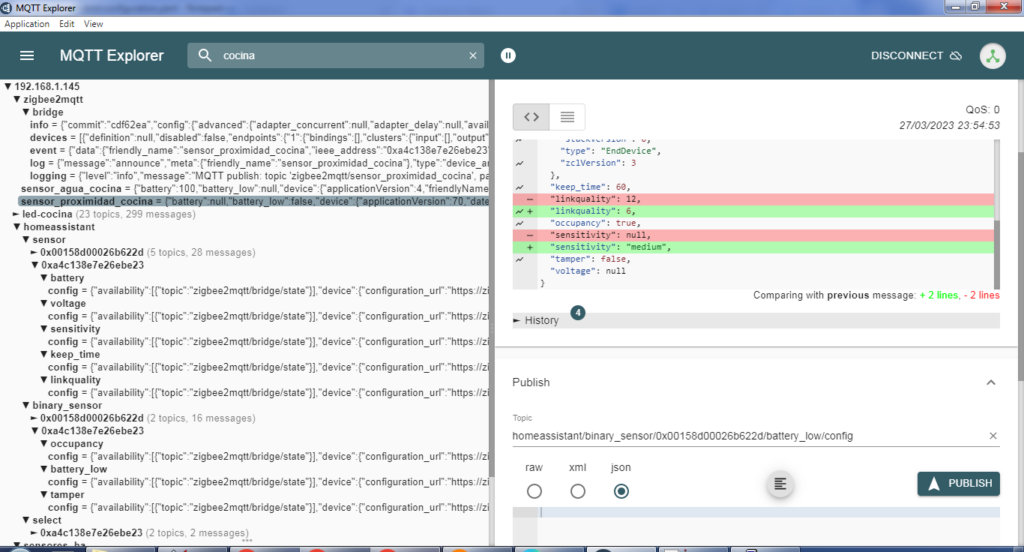This screenshot has width=1024, height=552.
Task: Click the search magnifier icon
Action: click(x=205, y=56)
